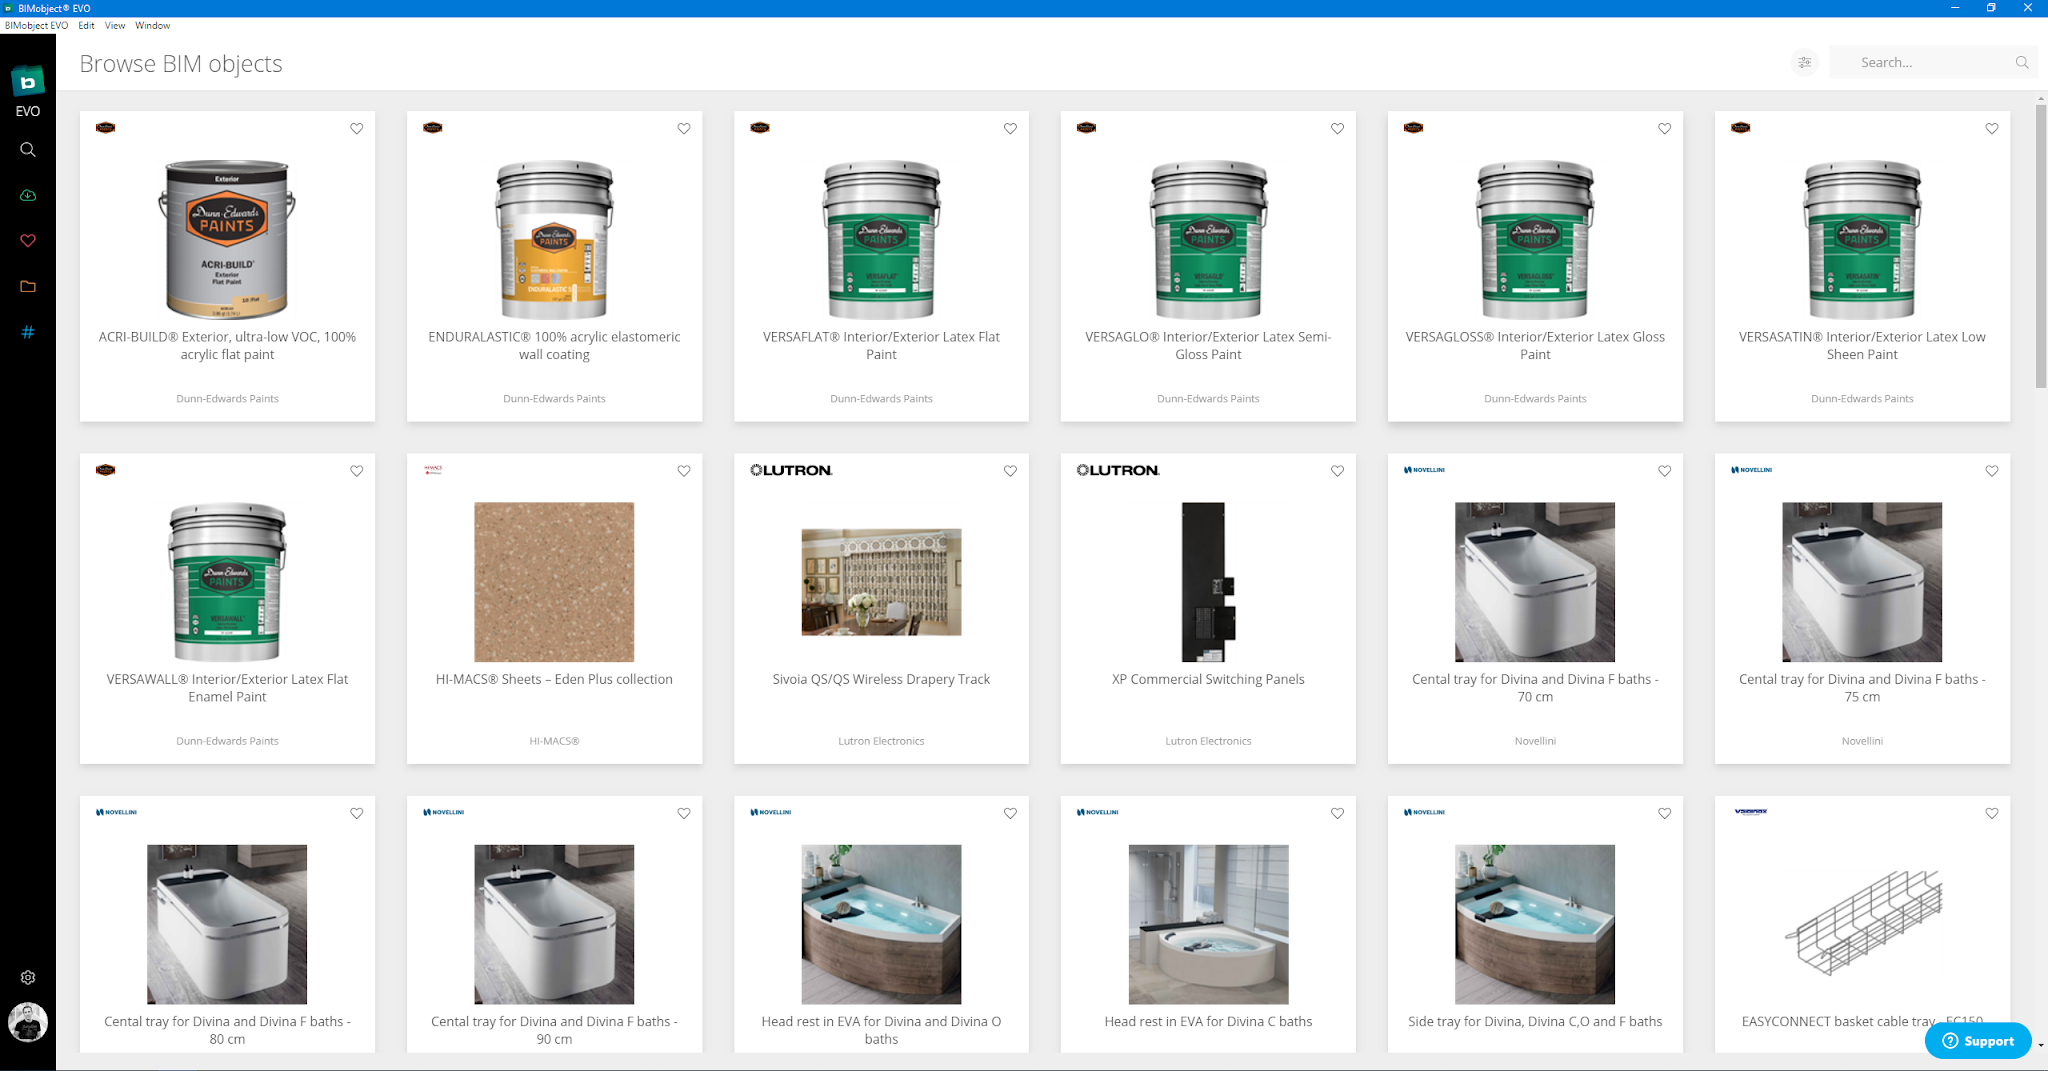Click the Novellini logo on 70 cm card
2048x1071 pixels.
pos(1424,470)
